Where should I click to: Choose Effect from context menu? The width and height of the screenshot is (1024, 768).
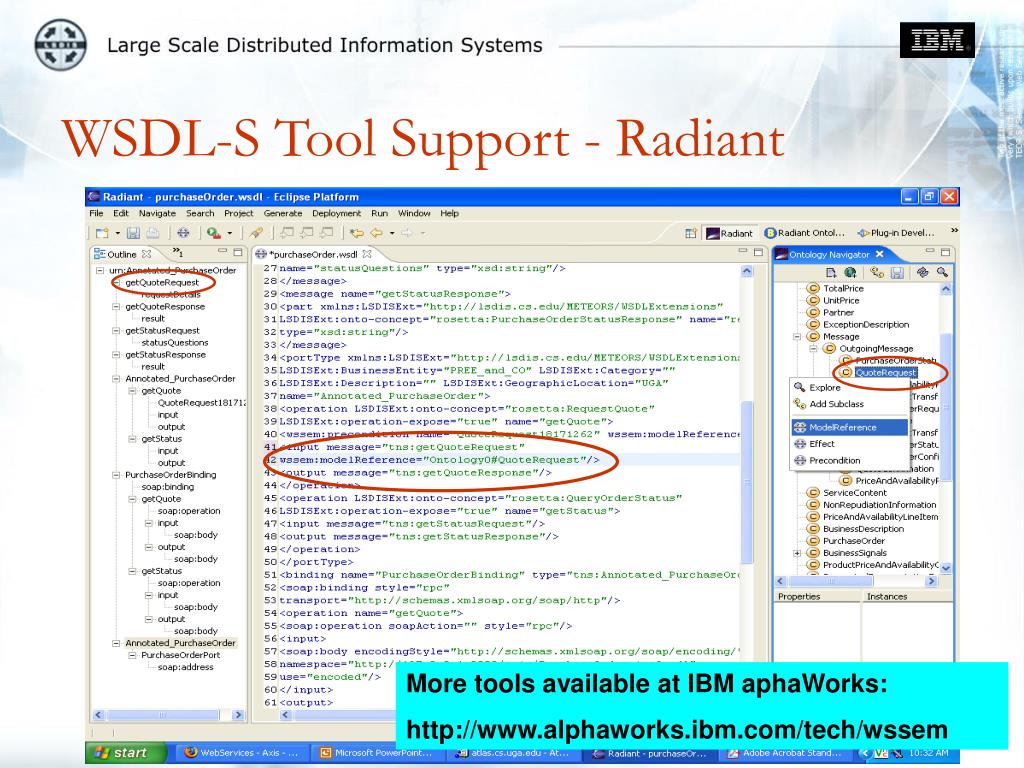[x=850, y=443]
